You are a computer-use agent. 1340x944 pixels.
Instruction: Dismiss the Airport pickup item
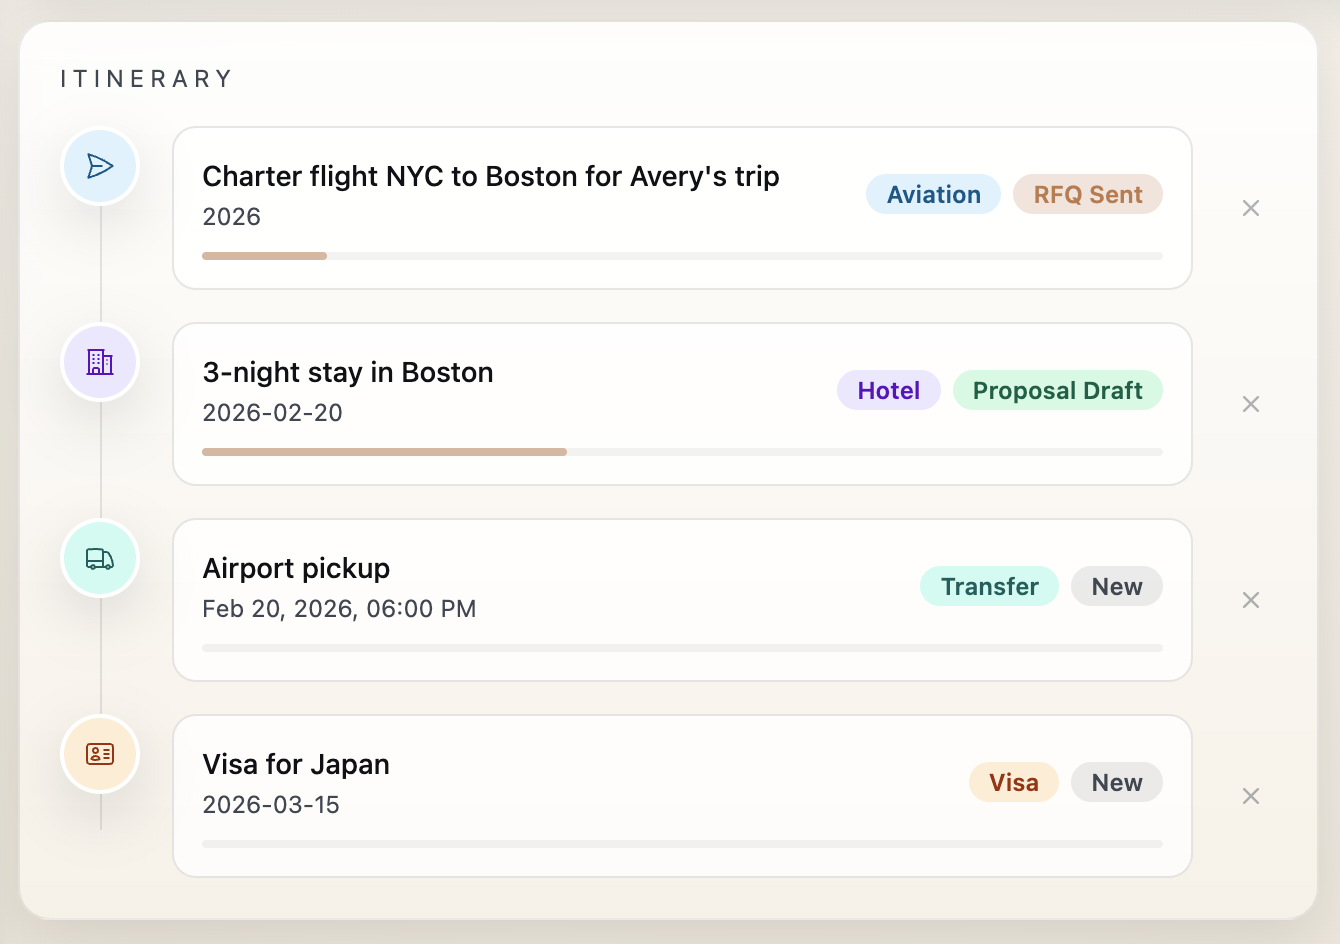[x=1251, y=600]
